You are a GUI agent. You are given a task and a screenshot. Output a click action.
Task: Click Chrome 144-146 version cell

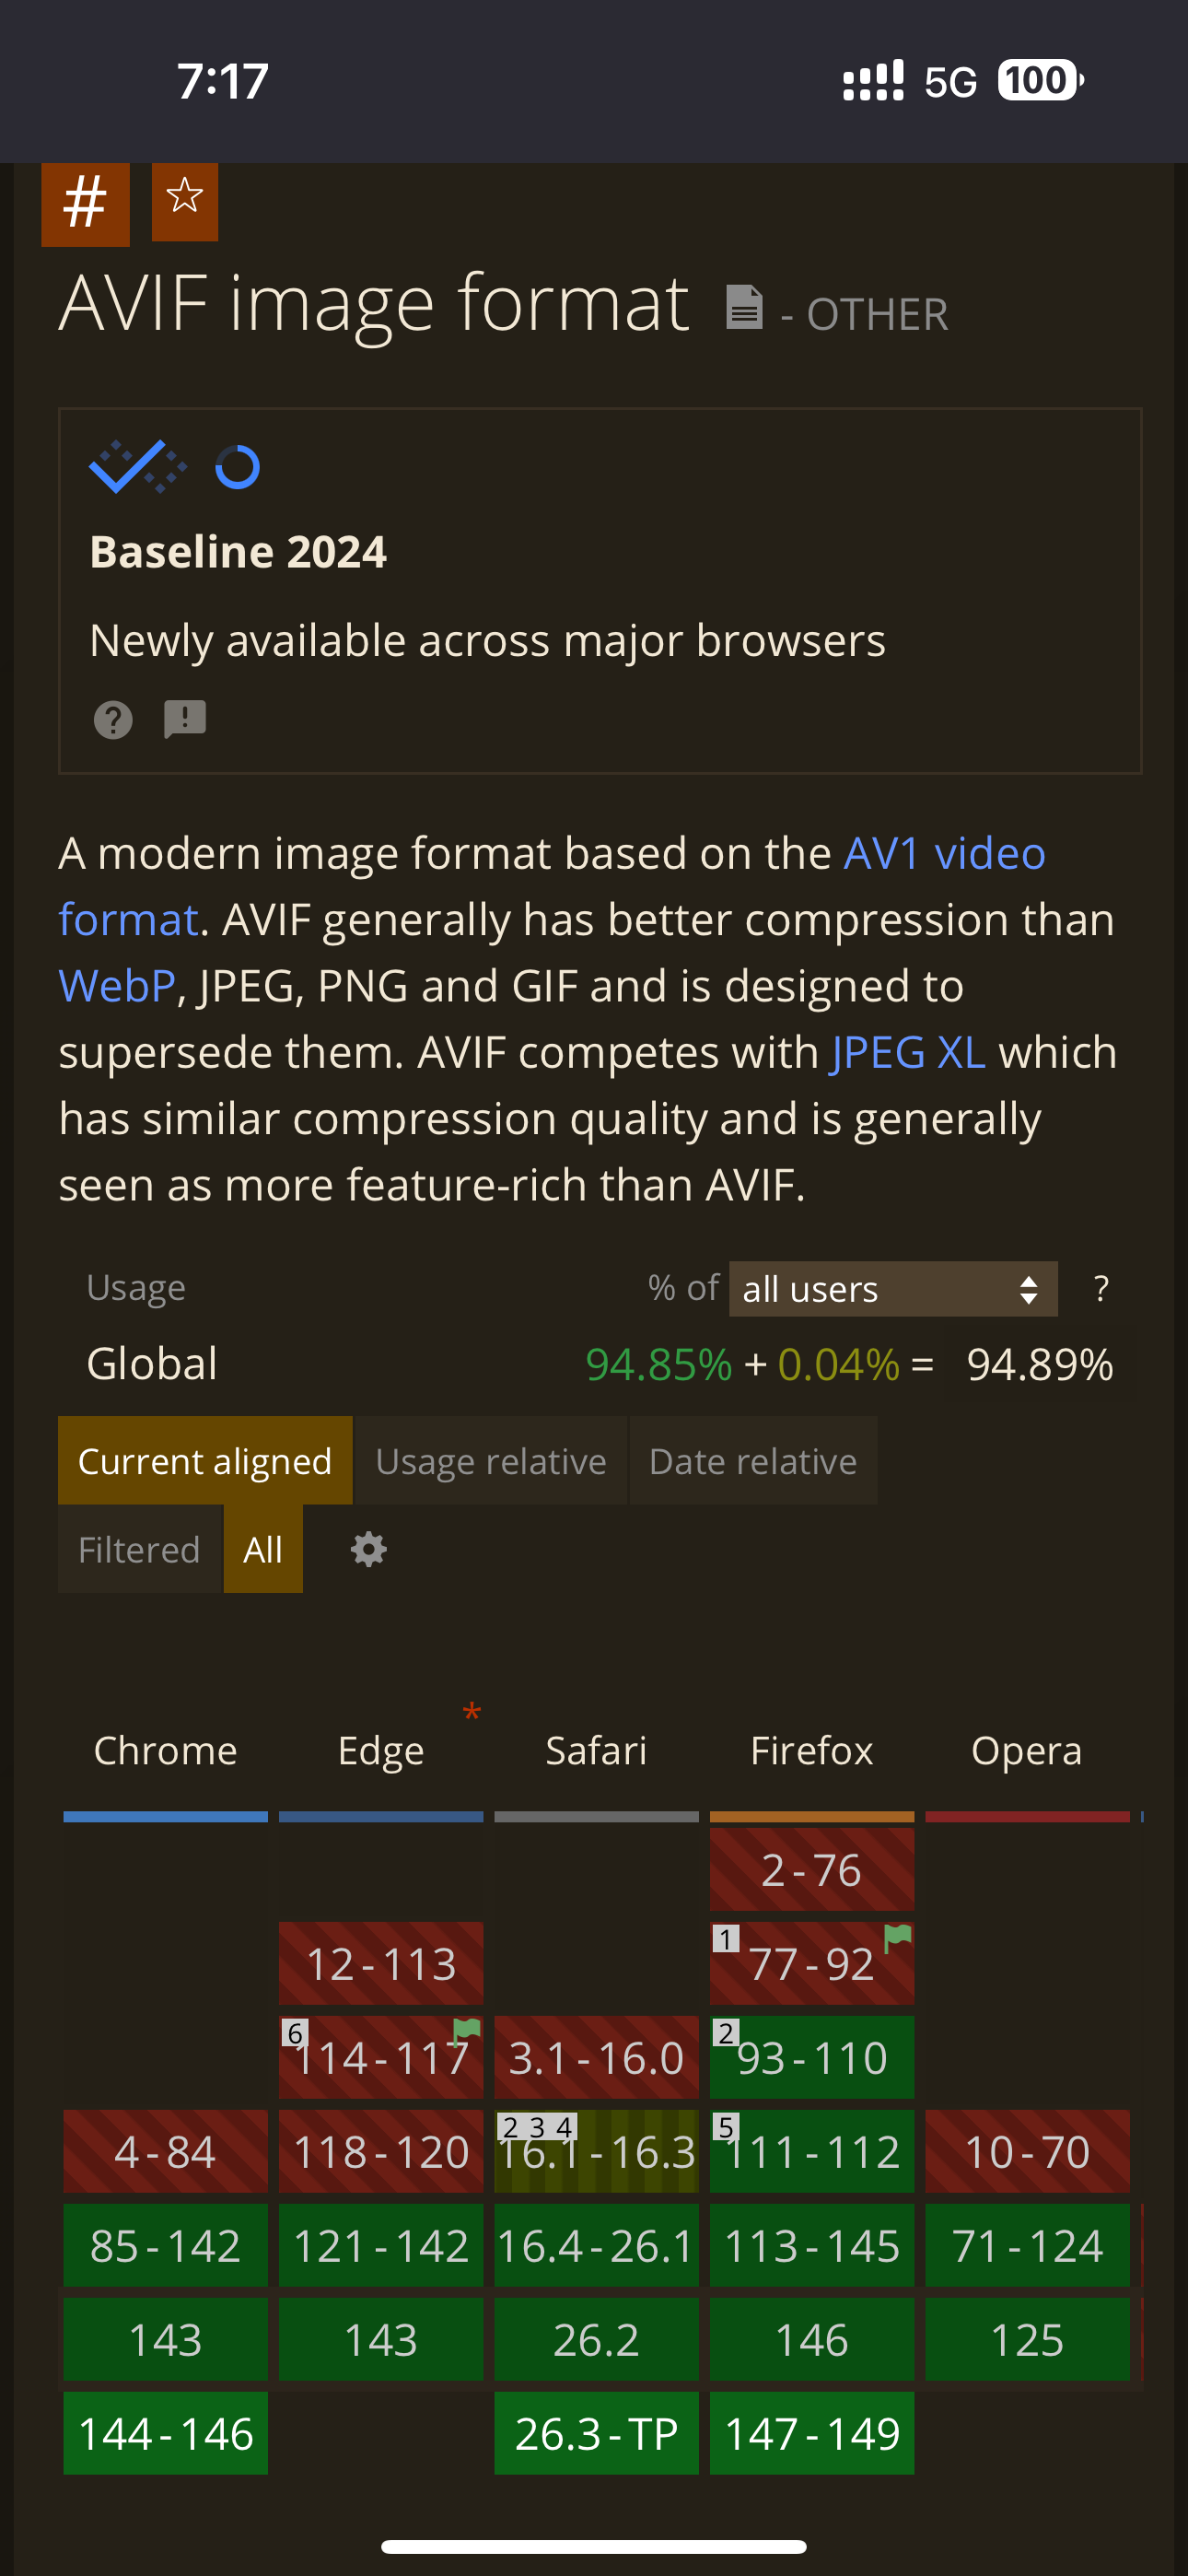tap(166, 2433)
